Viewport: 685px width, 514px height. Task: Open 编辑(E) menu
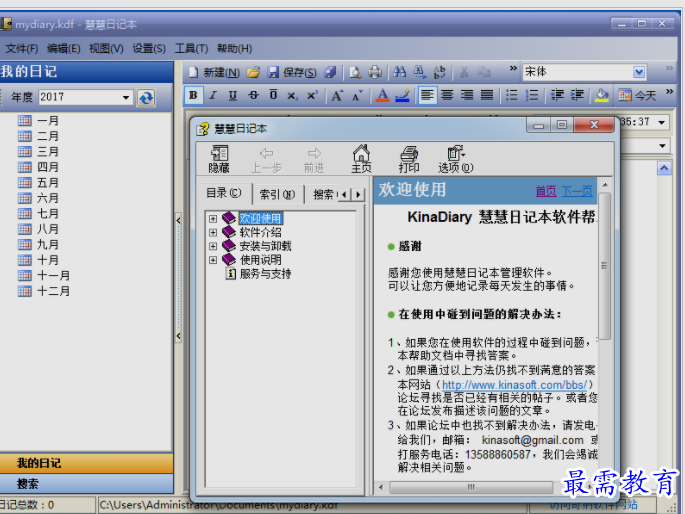[x=64, y=48]
